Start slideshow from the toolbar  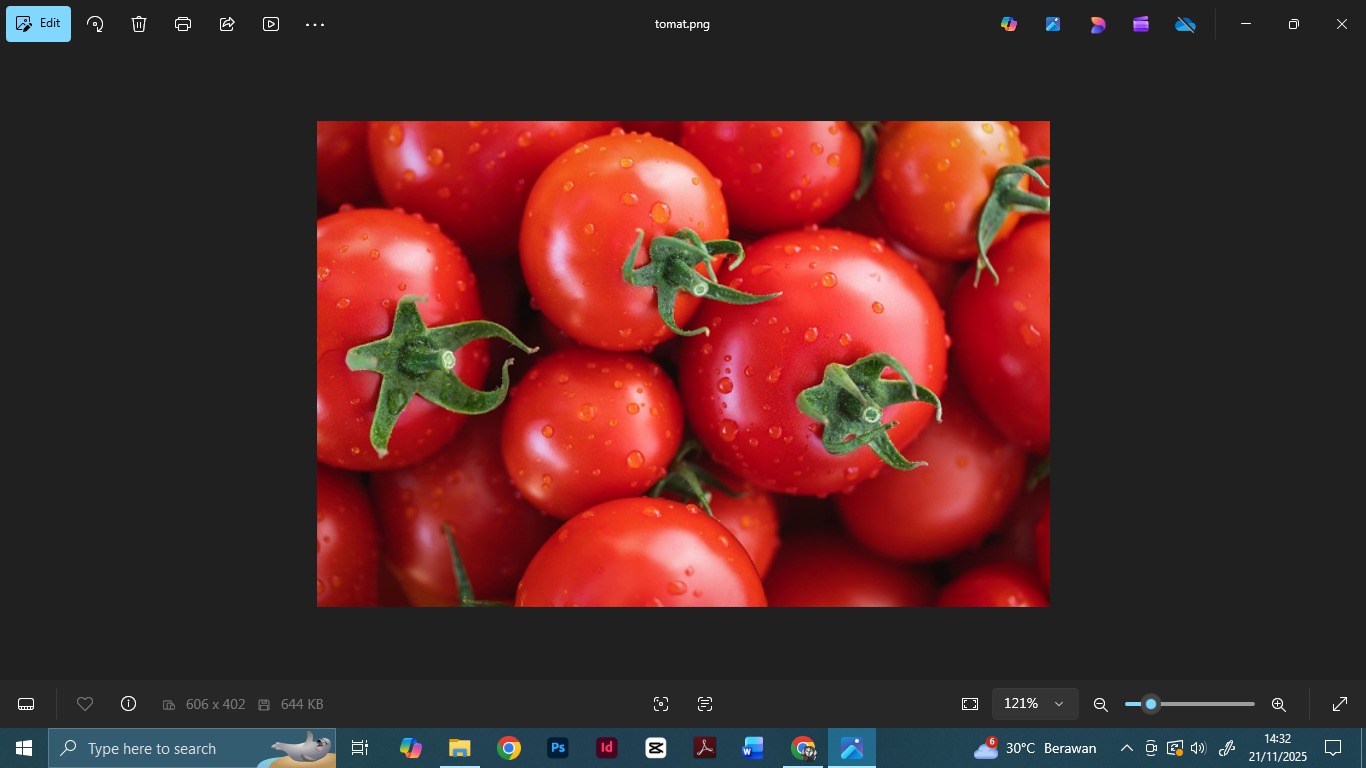271,24
